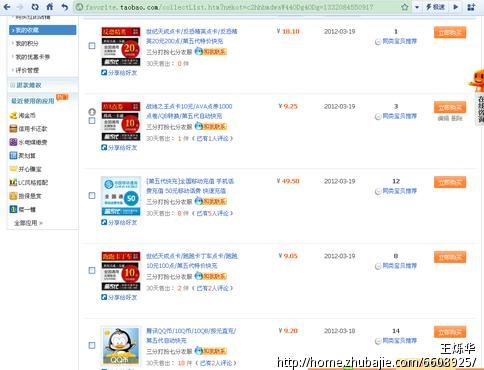Click the 极速 speed mode button
The image size is (484, 370).
[x=435, y=7]
